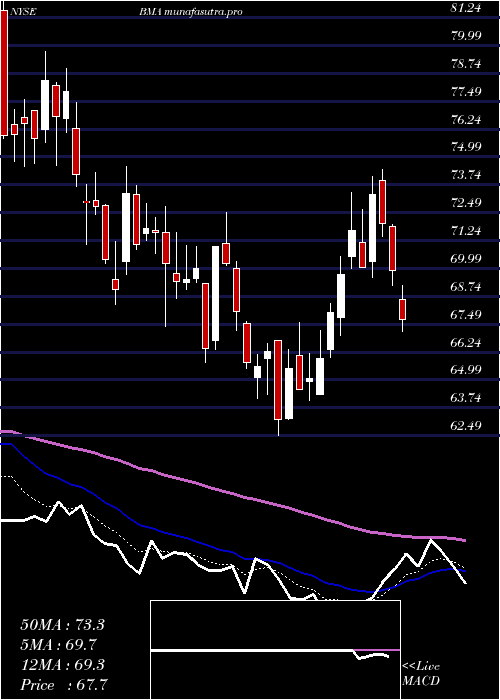Viewport: 500px width, 700px height.
Task: Click the BMA munafasutra.pro title text
Action: pyautogui.click(x=191, y=12)
